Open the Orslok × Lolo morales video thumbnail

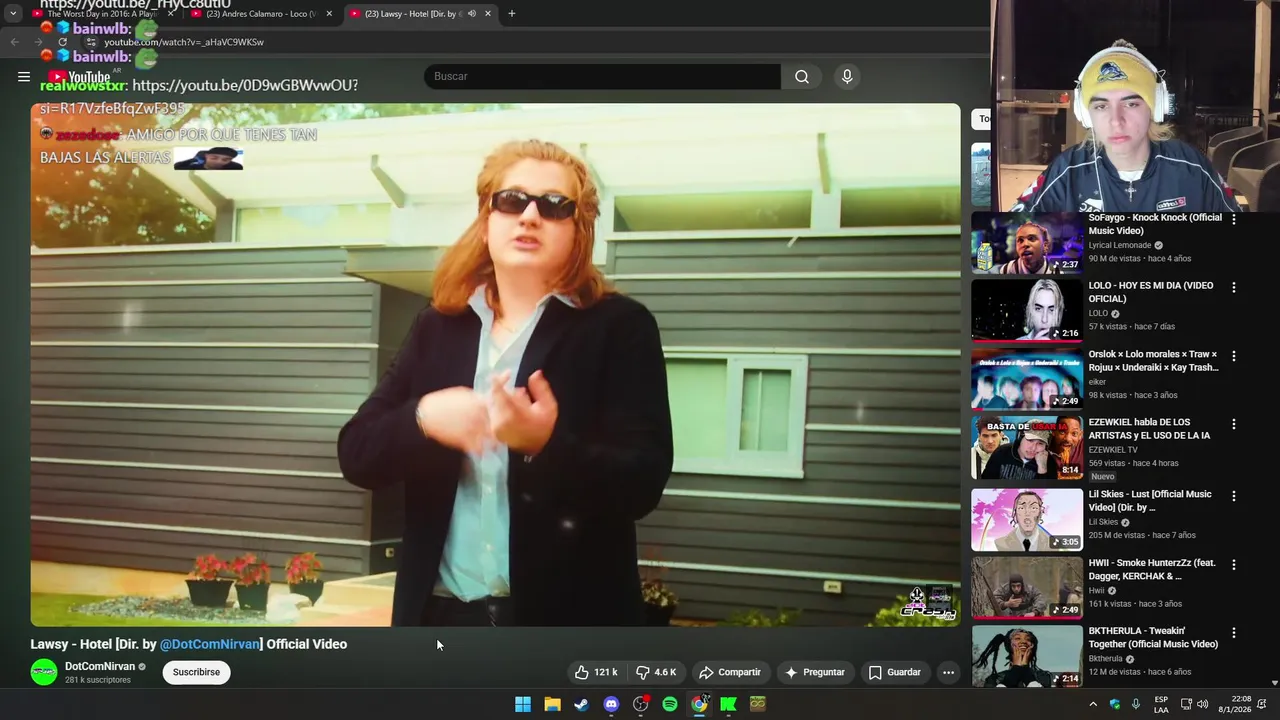[x=1027, y=380]
